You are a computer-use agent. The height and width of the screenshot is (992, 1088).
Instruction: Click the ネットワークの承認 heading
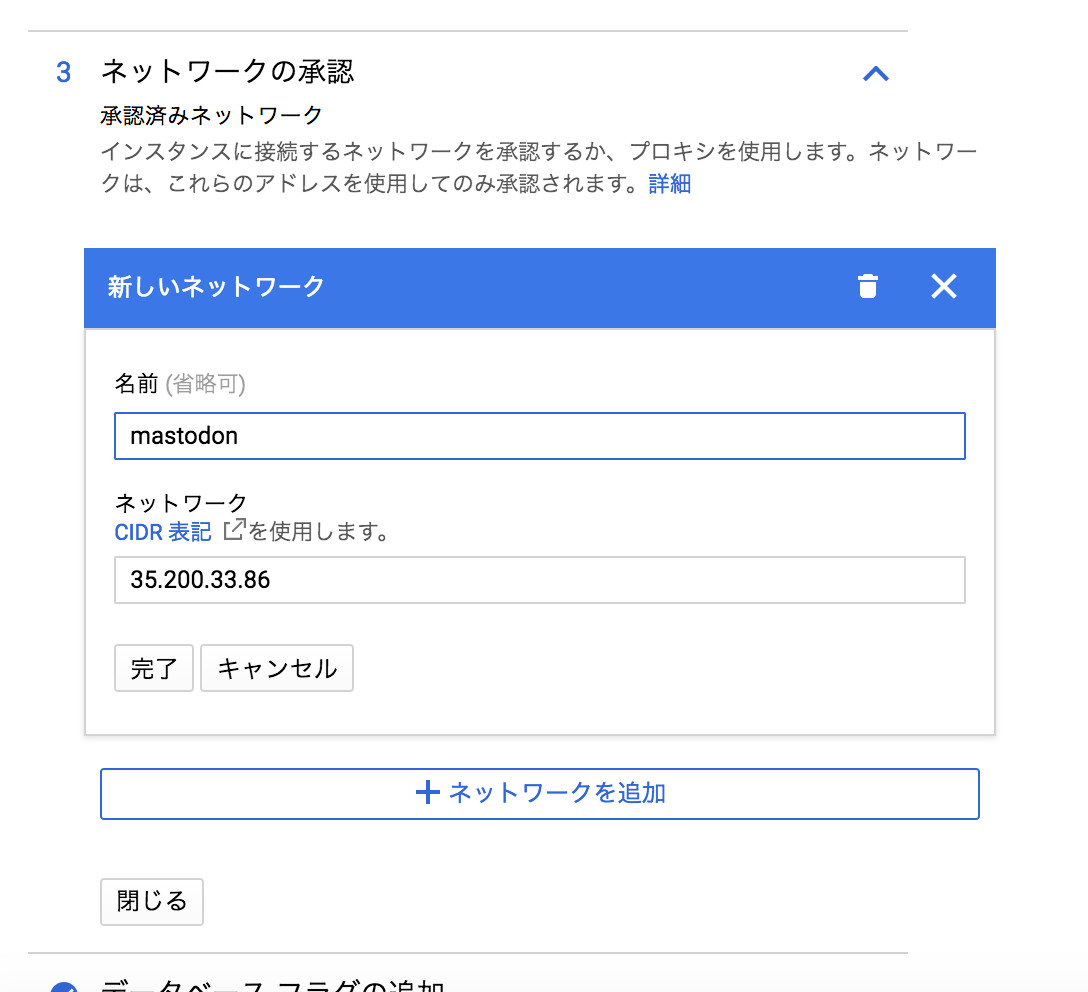[x=227, y=72]
